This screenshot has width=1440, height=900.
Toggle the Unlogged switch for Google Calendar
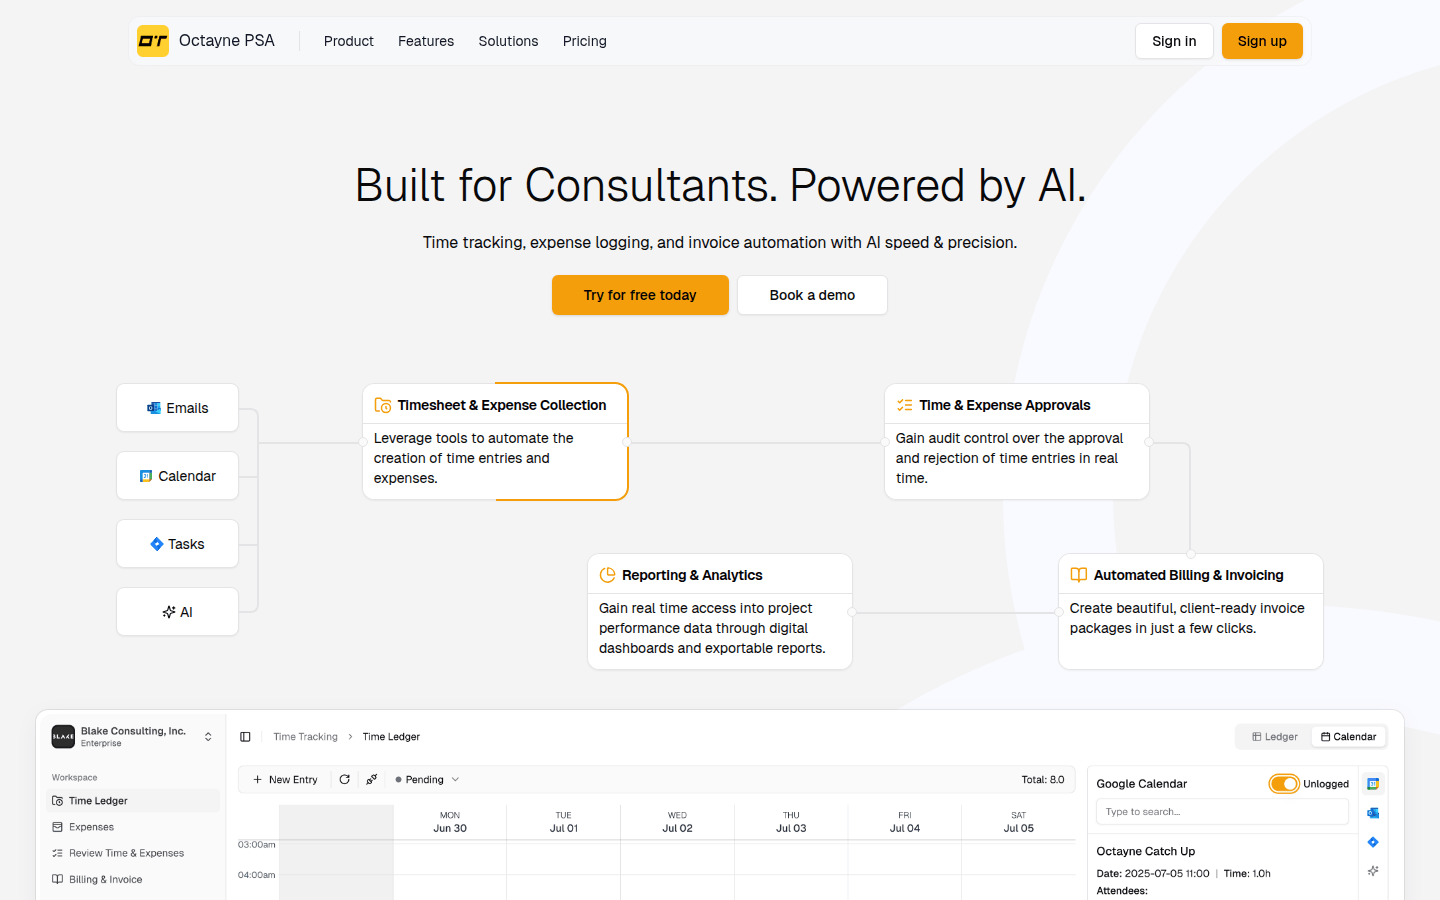(x=1284, y=783)
